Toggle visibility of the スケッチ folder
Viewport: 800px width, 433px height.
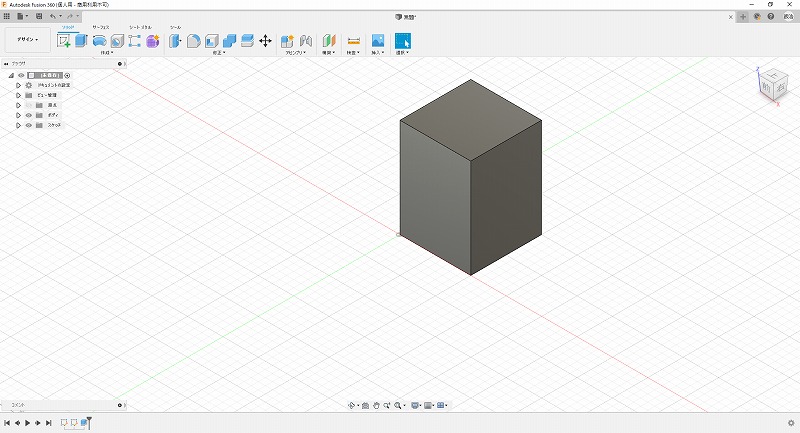(28, 125)
